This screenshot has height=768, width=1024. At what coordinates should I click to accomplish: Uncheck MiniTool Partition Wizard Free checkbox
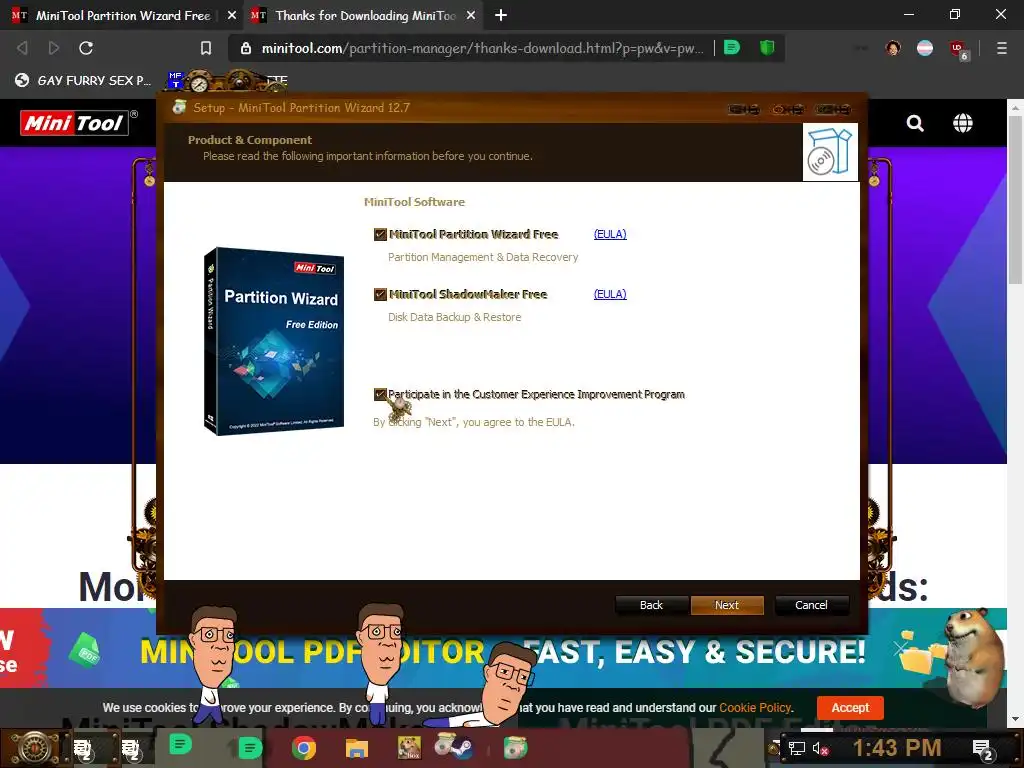[380, 234]
